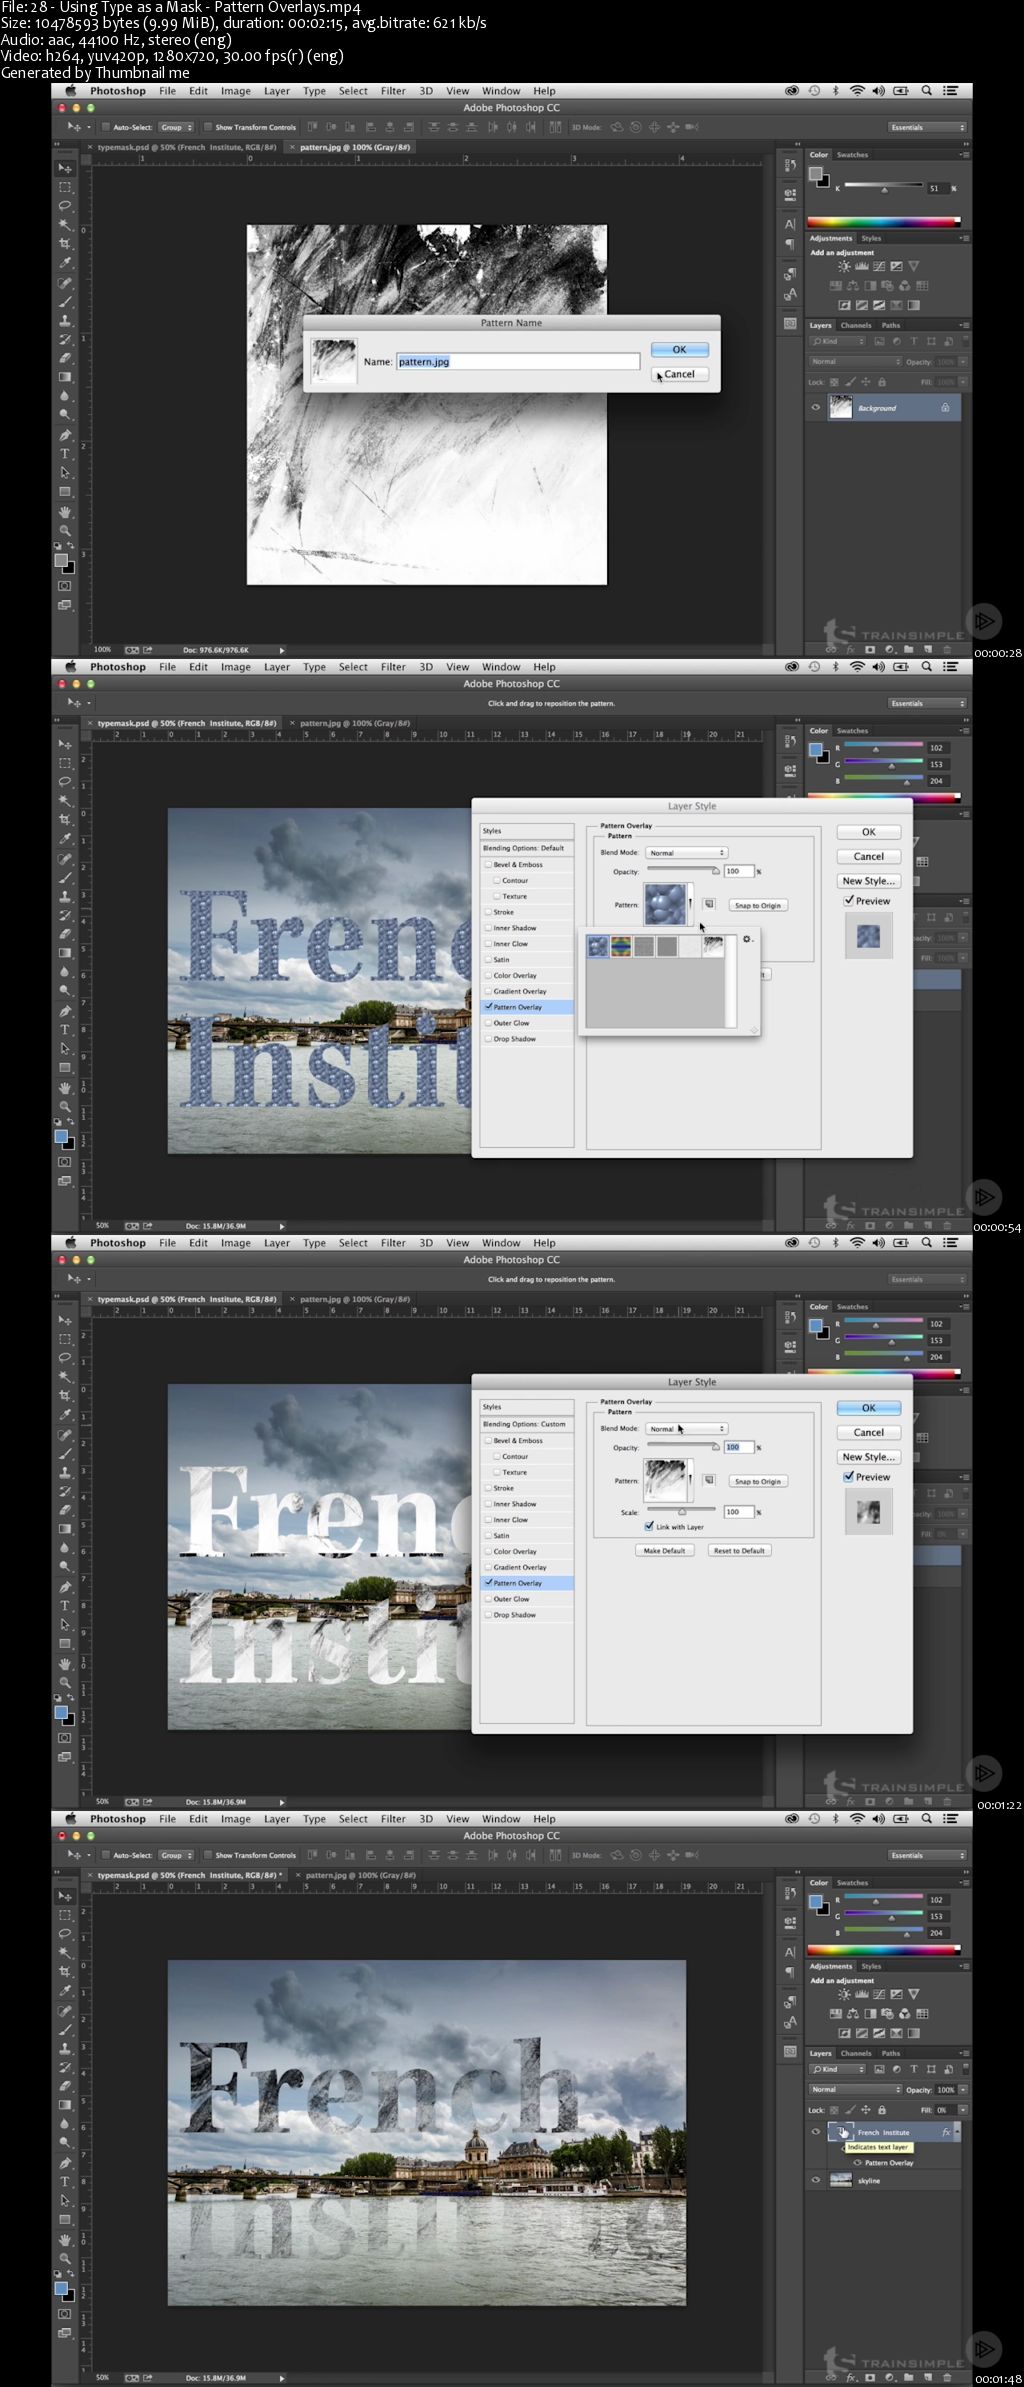Select the Move tool in the 00:01:48 frame
The image size is (1024, 2387).
[x=65, y=1896]
